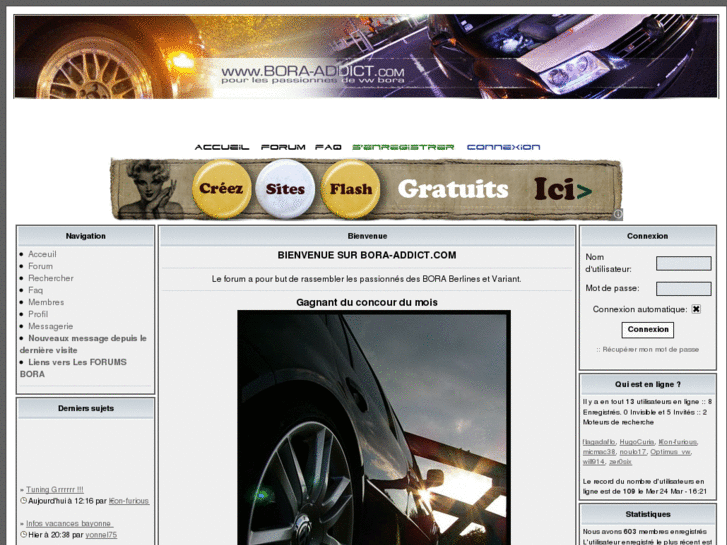The width and height of the screenshot is (727, 545).
Task: Open Faq link in Navigation panel
Action: (x=35, y=290)
